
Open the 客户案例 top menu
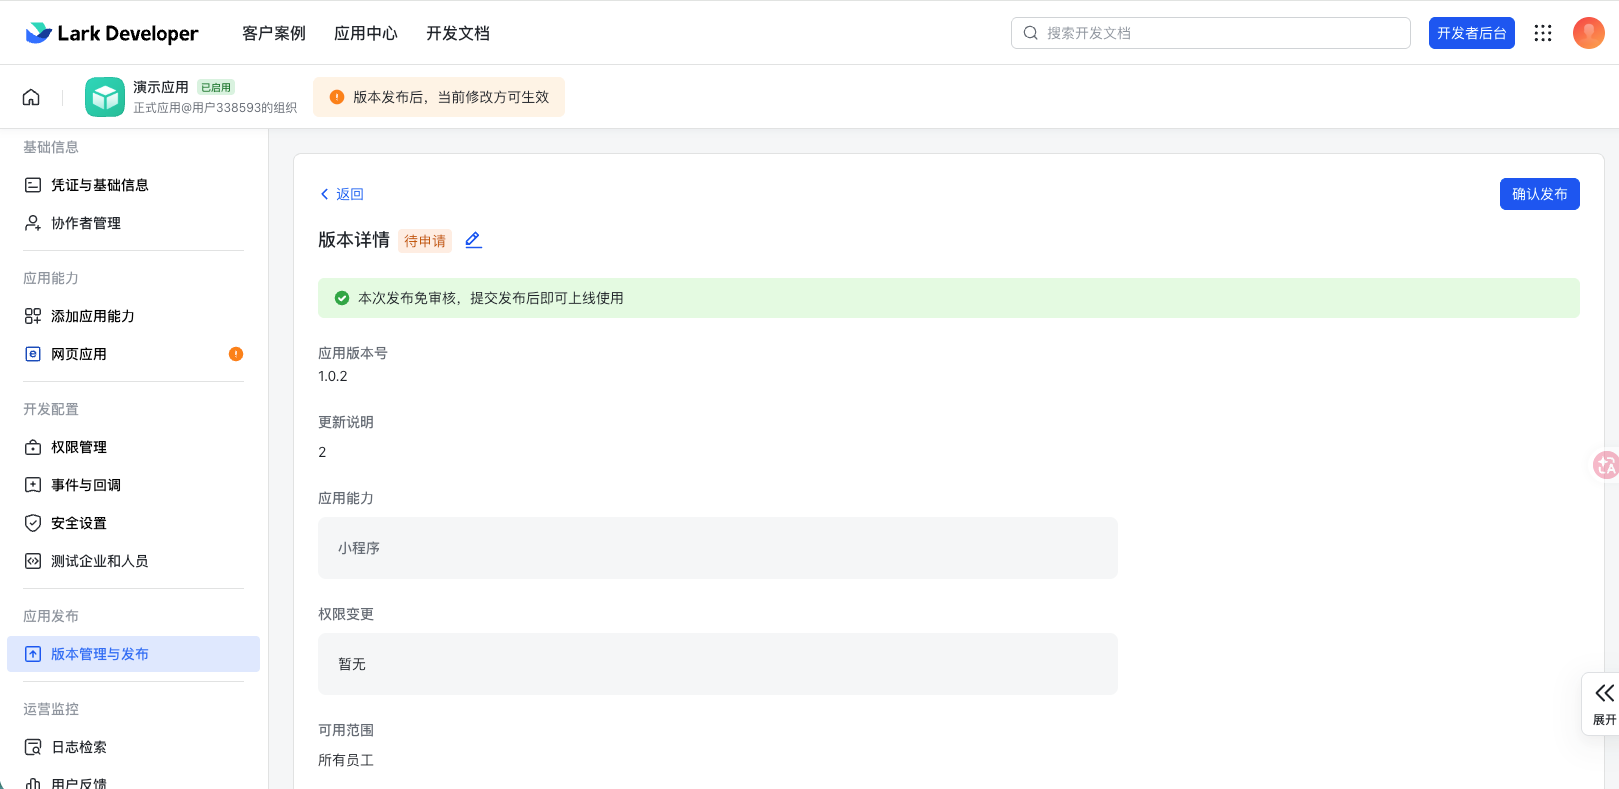[x=274, y=33]
